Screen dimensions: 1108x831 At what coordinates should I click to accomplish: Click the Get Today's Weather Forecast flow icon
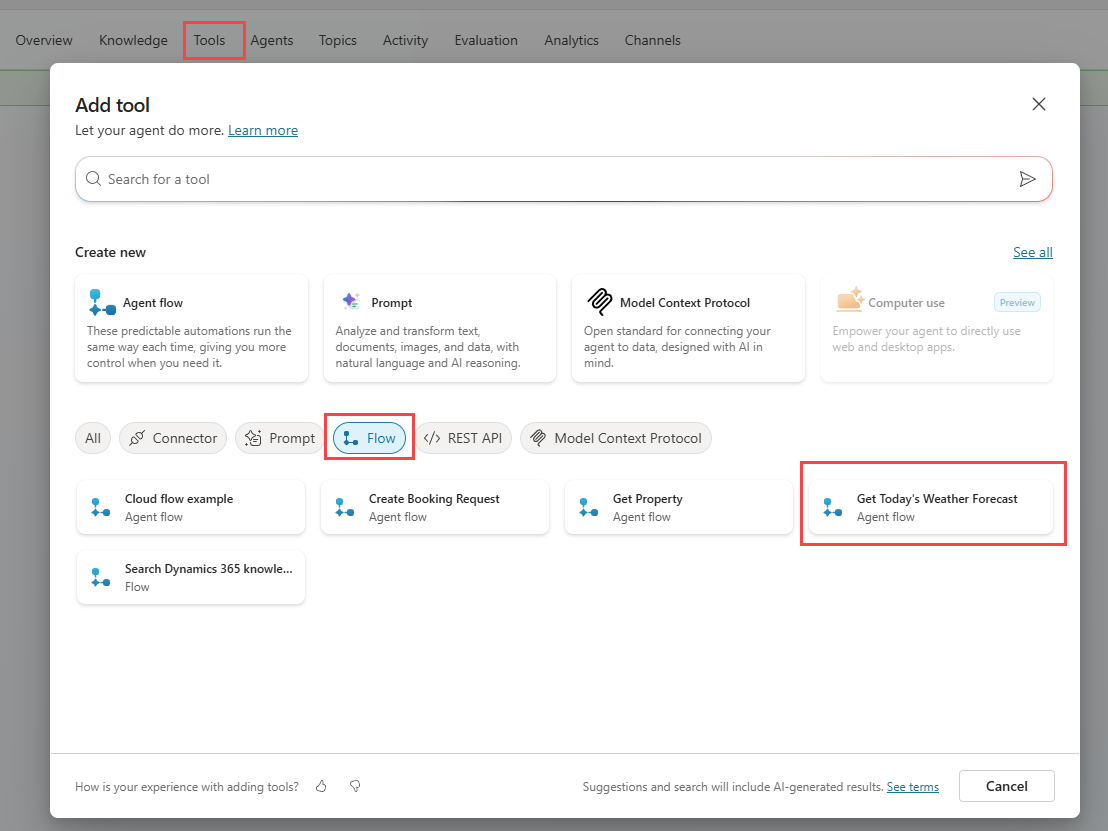pyautogui.click(x=832, y=507)
